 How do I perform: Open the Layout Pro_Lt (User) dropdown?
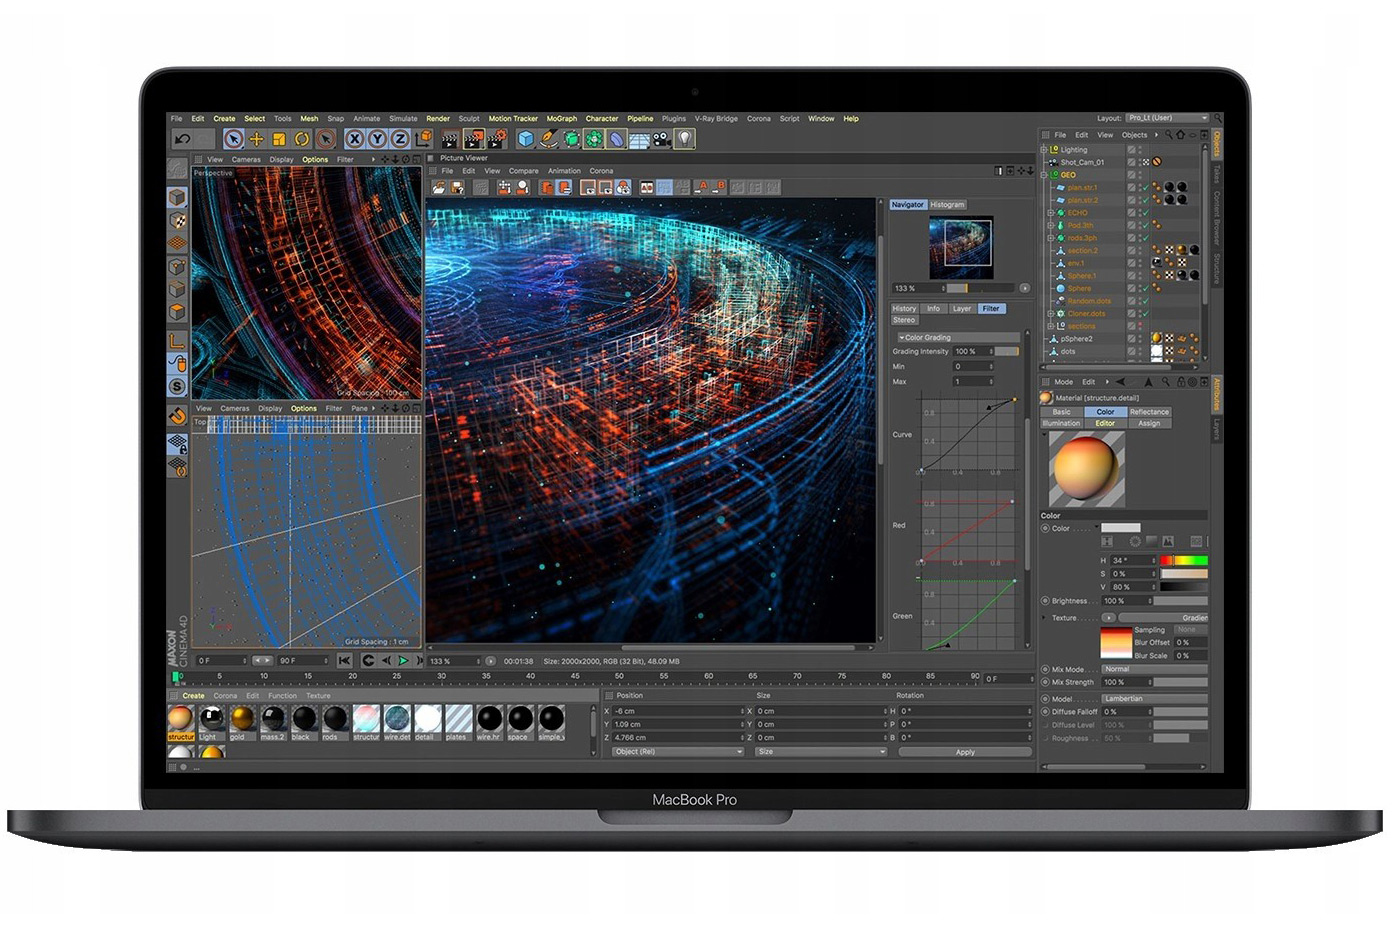click(1167, 118)
